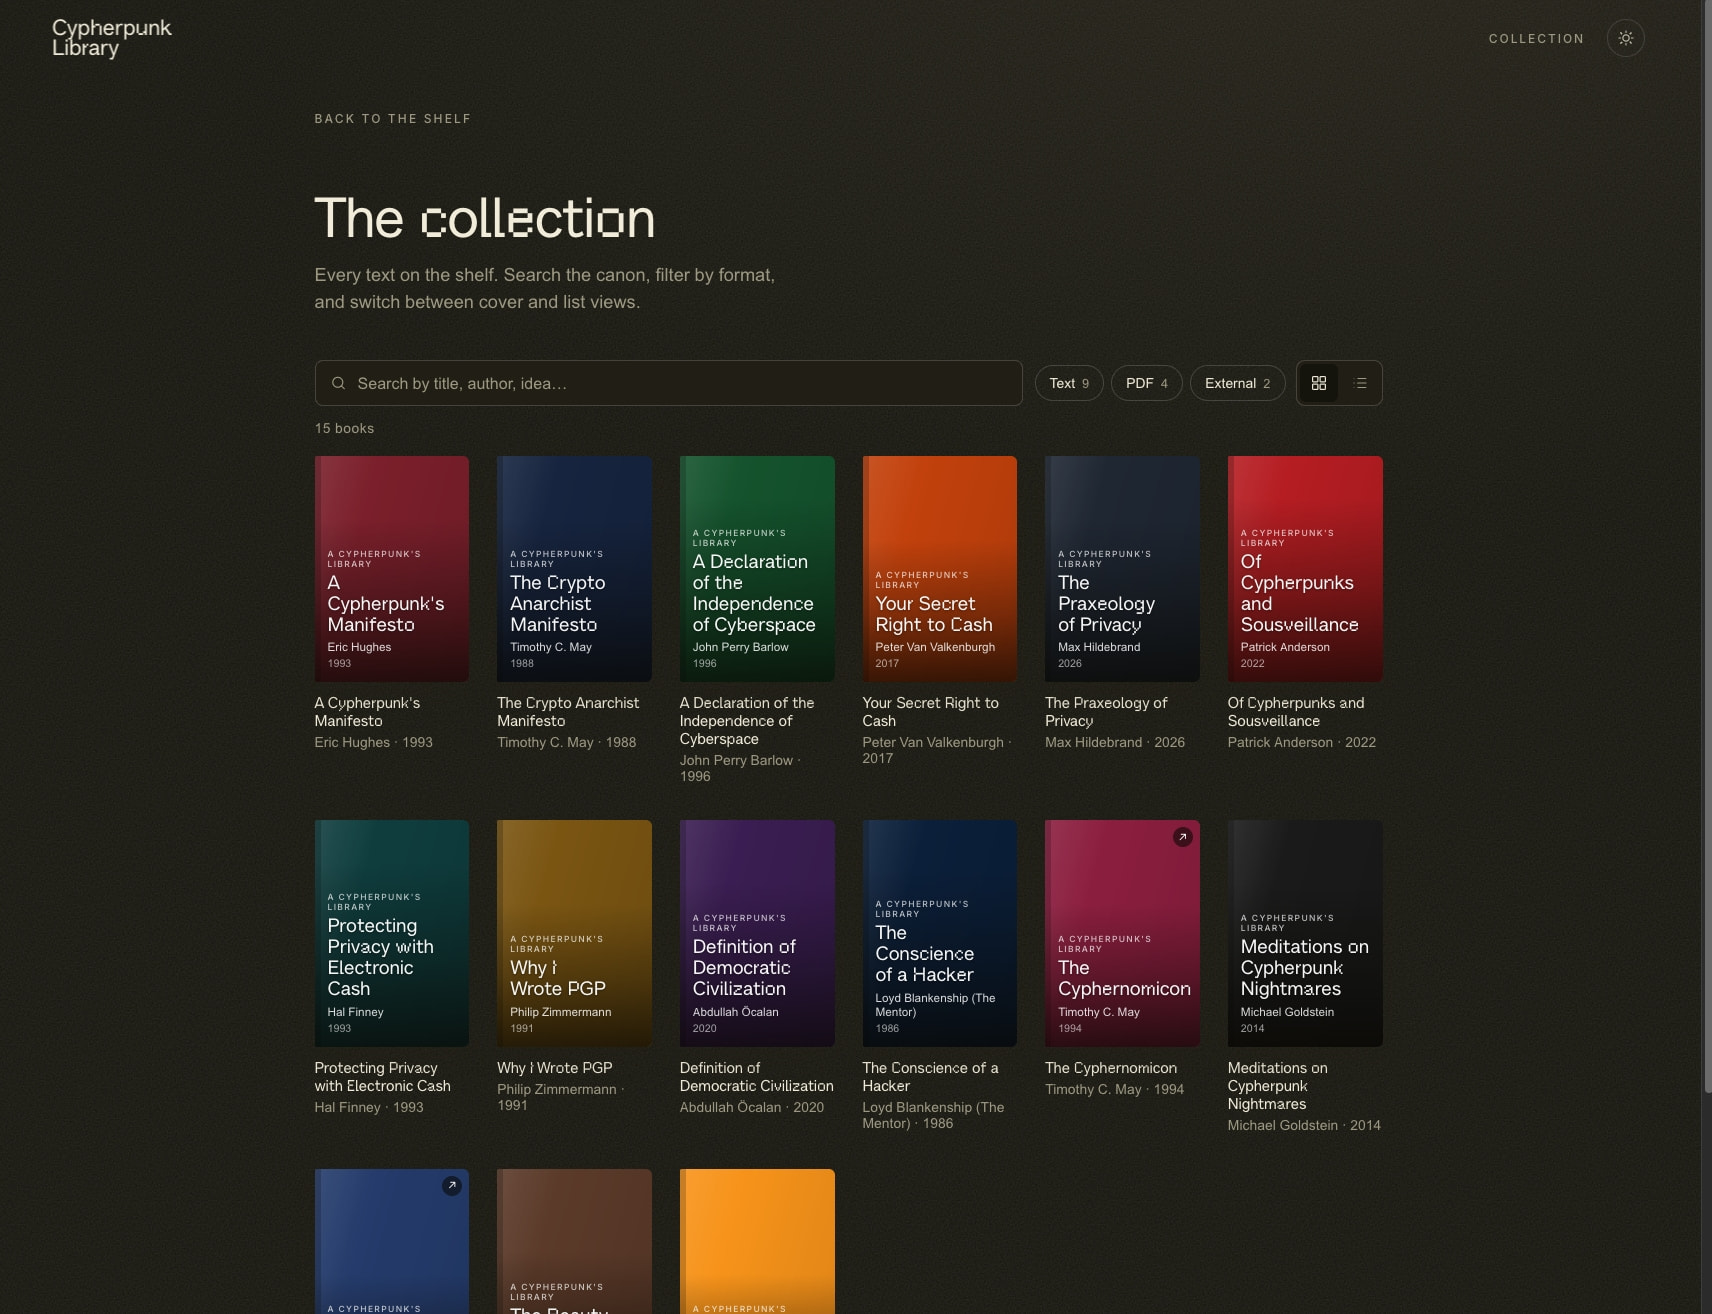Click 'Eric Hughes · 1993' caption text

pyautogui.click(x=373, y=742)
